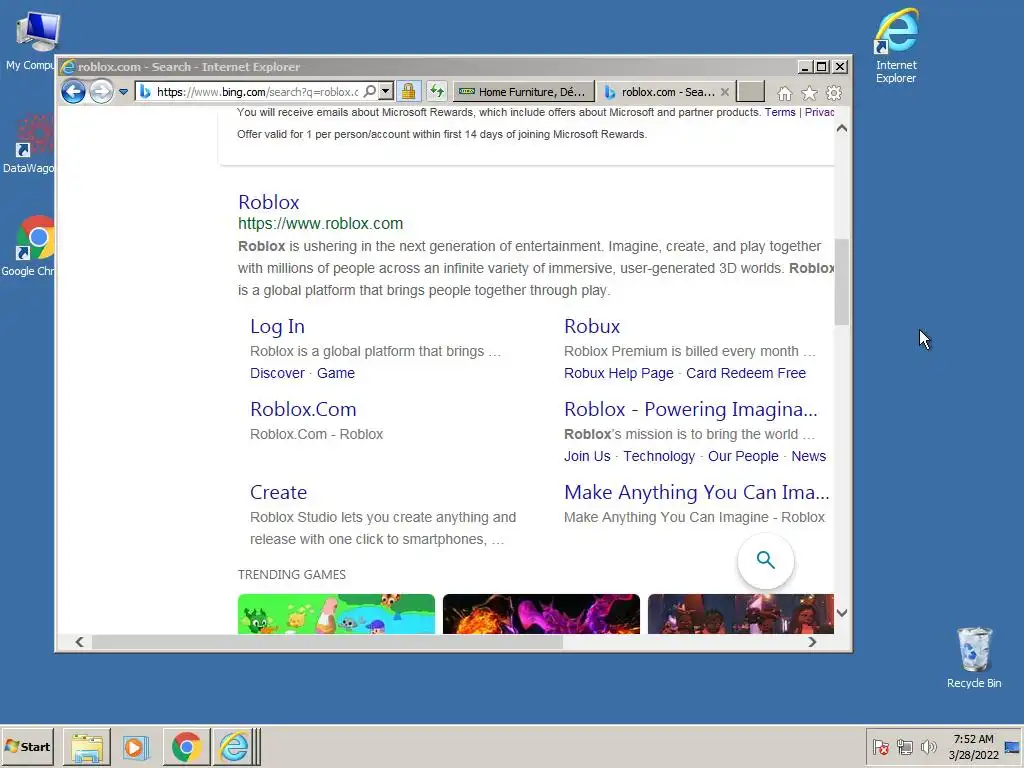The width and height of the screenshot is (1024, 768).
Task: Open the first trending game thumbnail
Action: (x=336, y=614)
